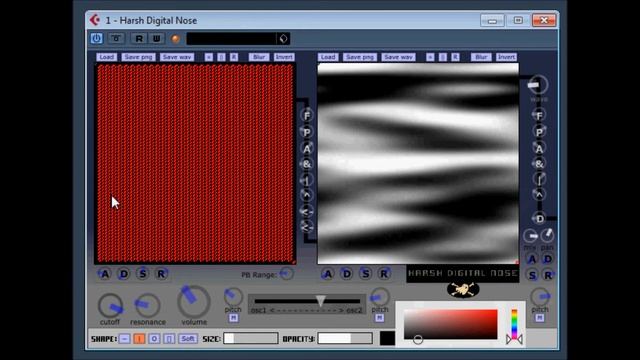Click Save png above the grayscale image
The image size is (640, 360).
point(360,57)
